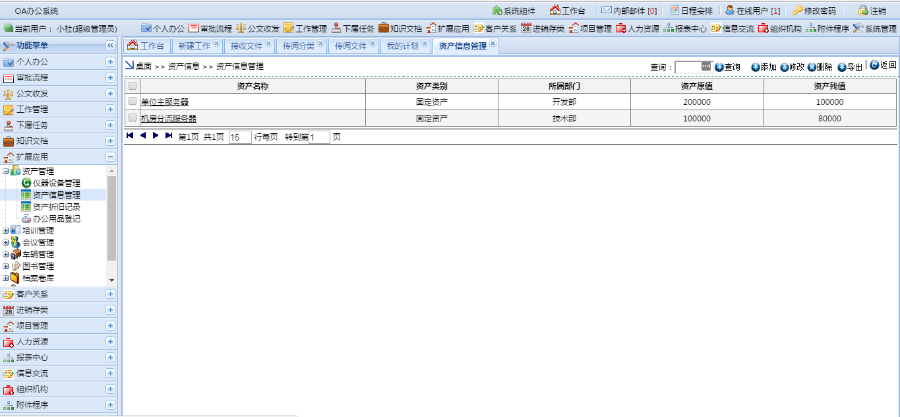
Task: Switch to the 工作台 tab
Action: 146,46
